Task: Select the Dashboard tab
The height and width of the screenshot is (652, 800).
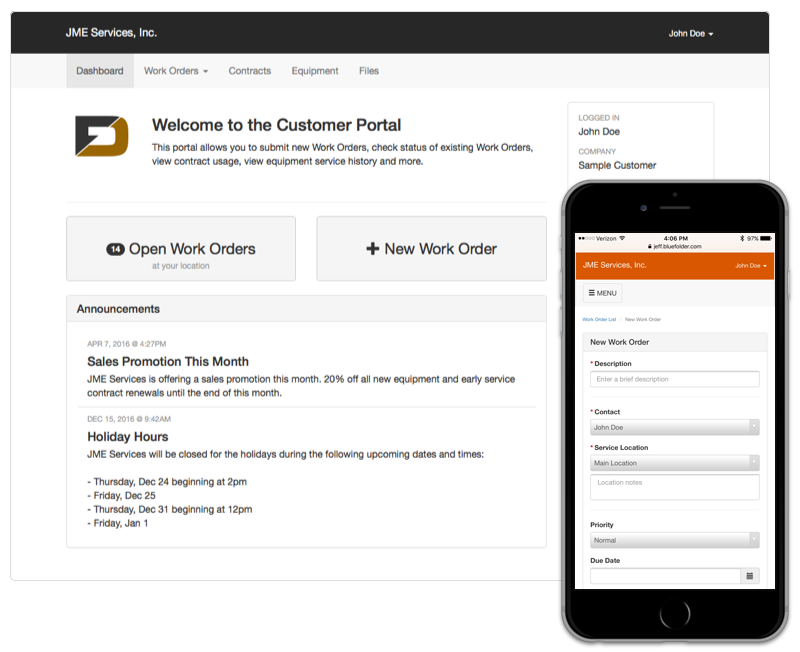Action: pos(100,71)
